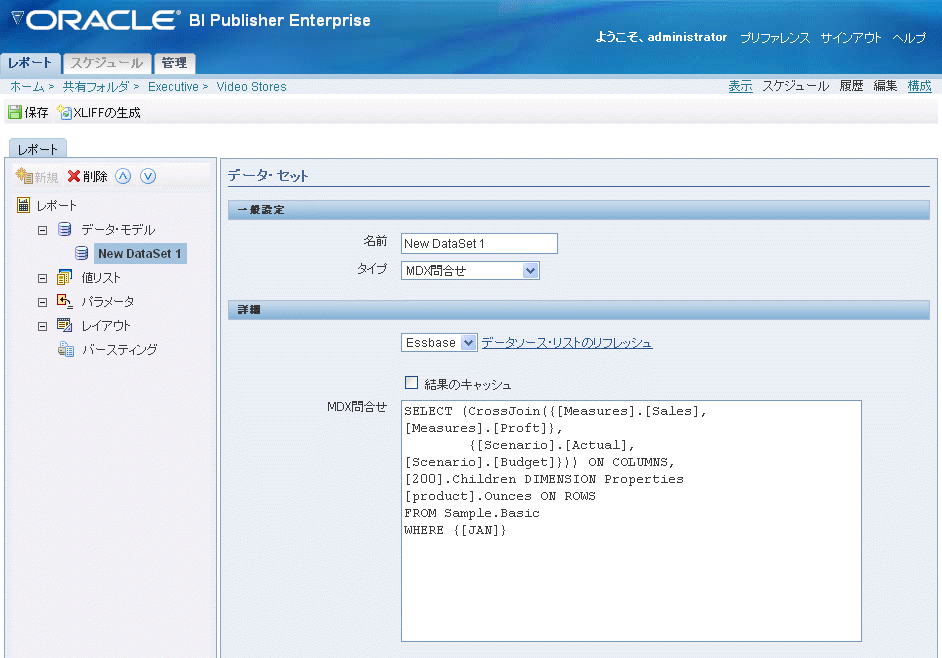This screenshot has width=942, height=658.
Task: Select レイアウト label in the tree
Action: coord(106,326)
